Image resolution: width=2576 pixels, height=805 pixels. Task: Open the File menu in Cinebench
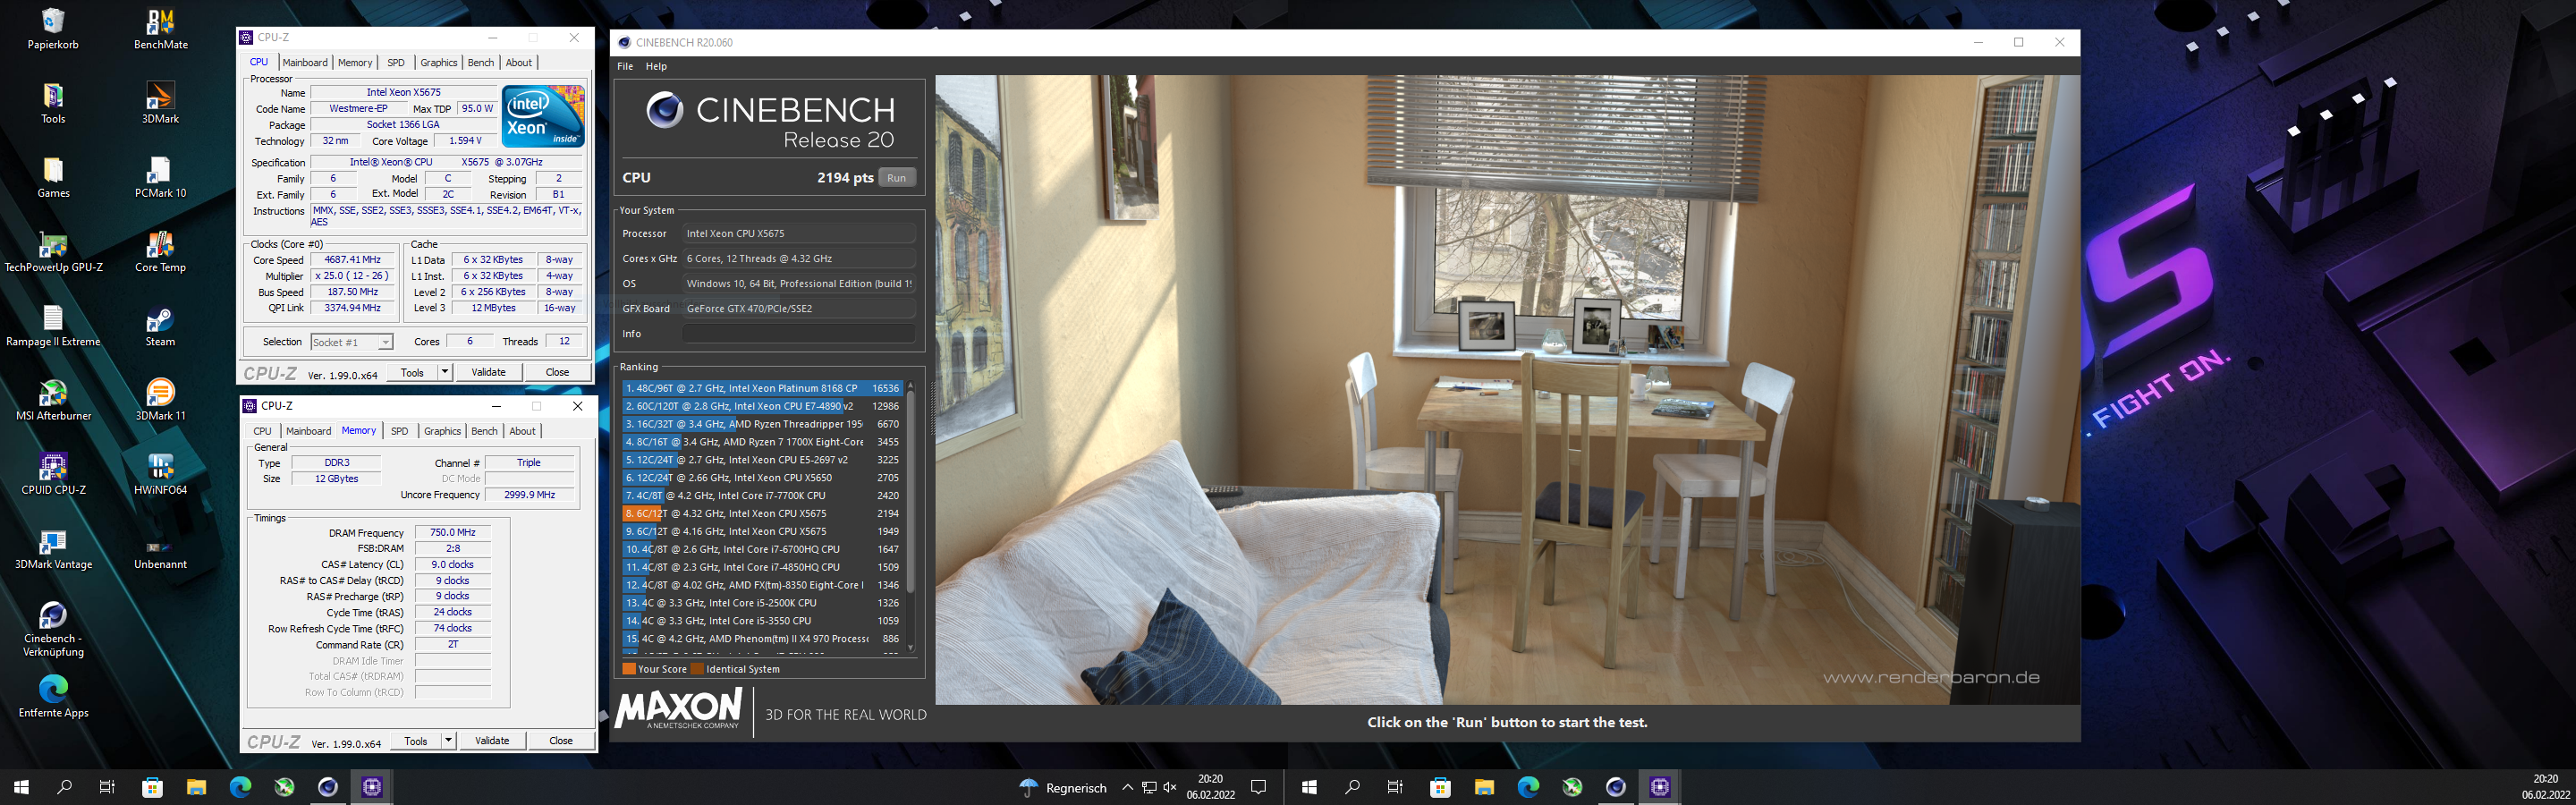625,66
